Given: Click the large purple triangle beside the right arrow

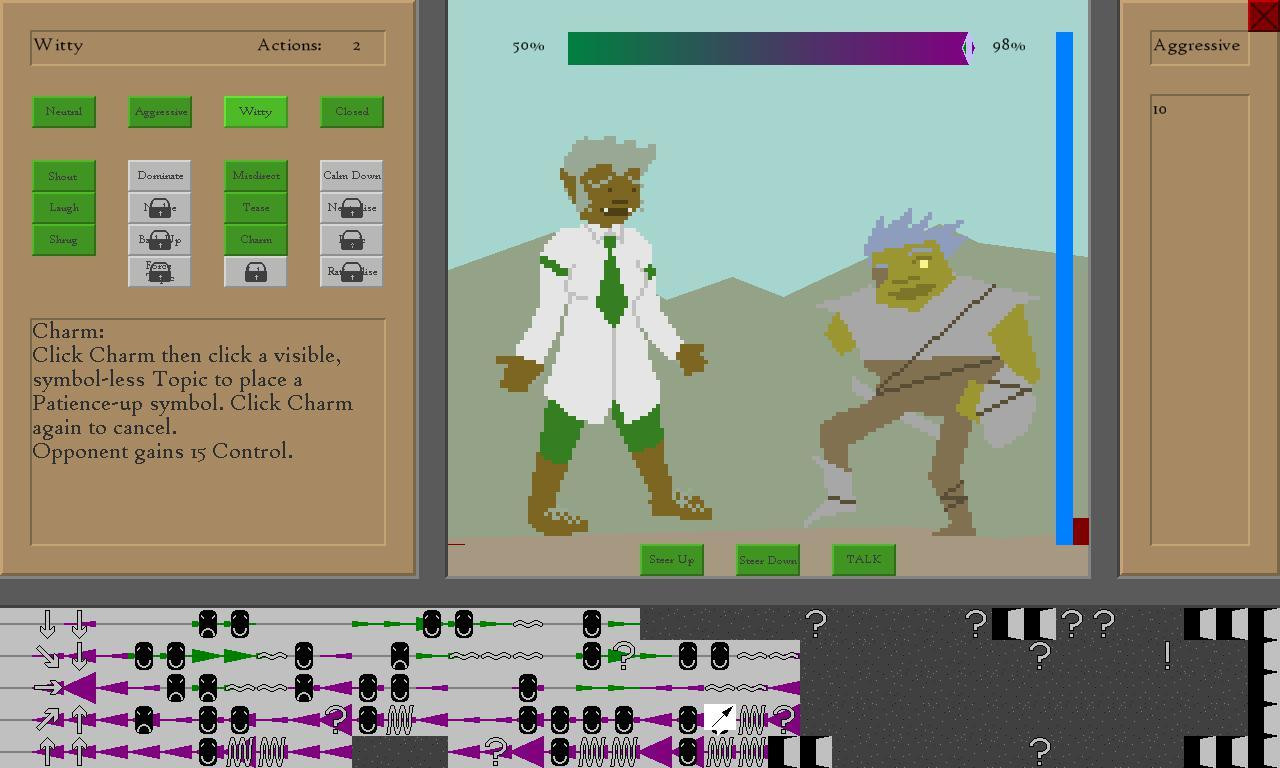Looking at the screenshot, I should [79, 688].
